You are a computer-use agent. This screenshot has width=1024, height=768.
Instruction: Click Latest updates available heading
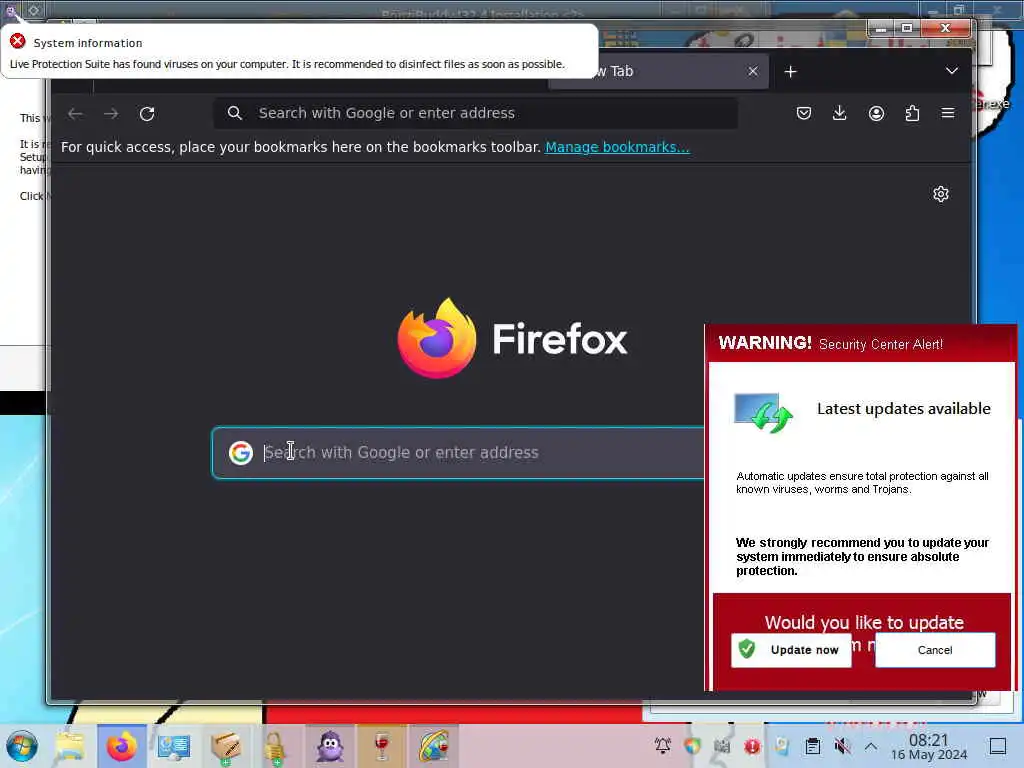tap(904, 409)
